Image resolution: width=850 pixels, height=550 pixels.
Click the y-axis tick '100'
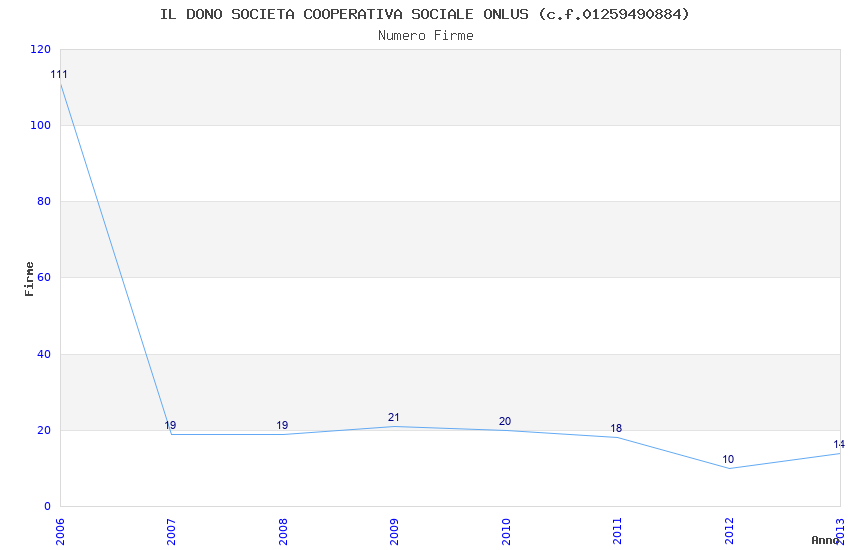pos(40,125)
